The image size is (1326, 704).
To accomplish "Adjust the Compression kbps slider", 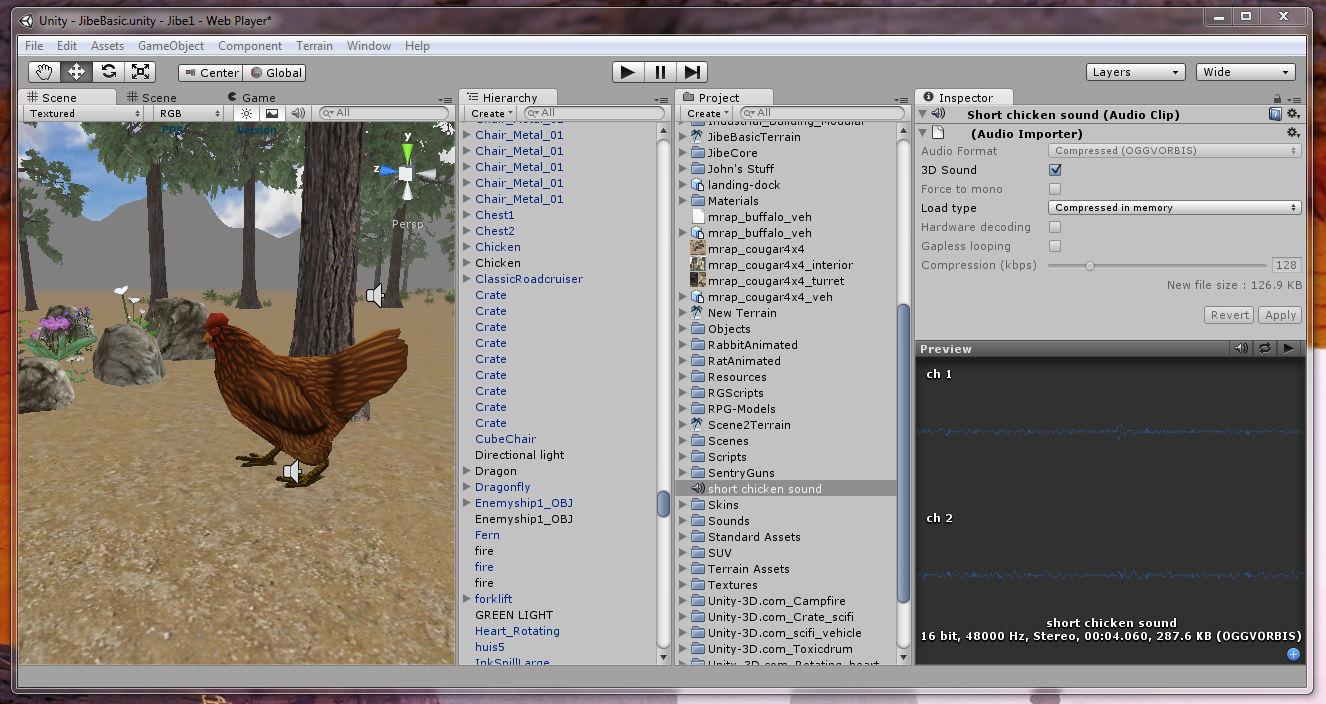I will (1090, 266).
